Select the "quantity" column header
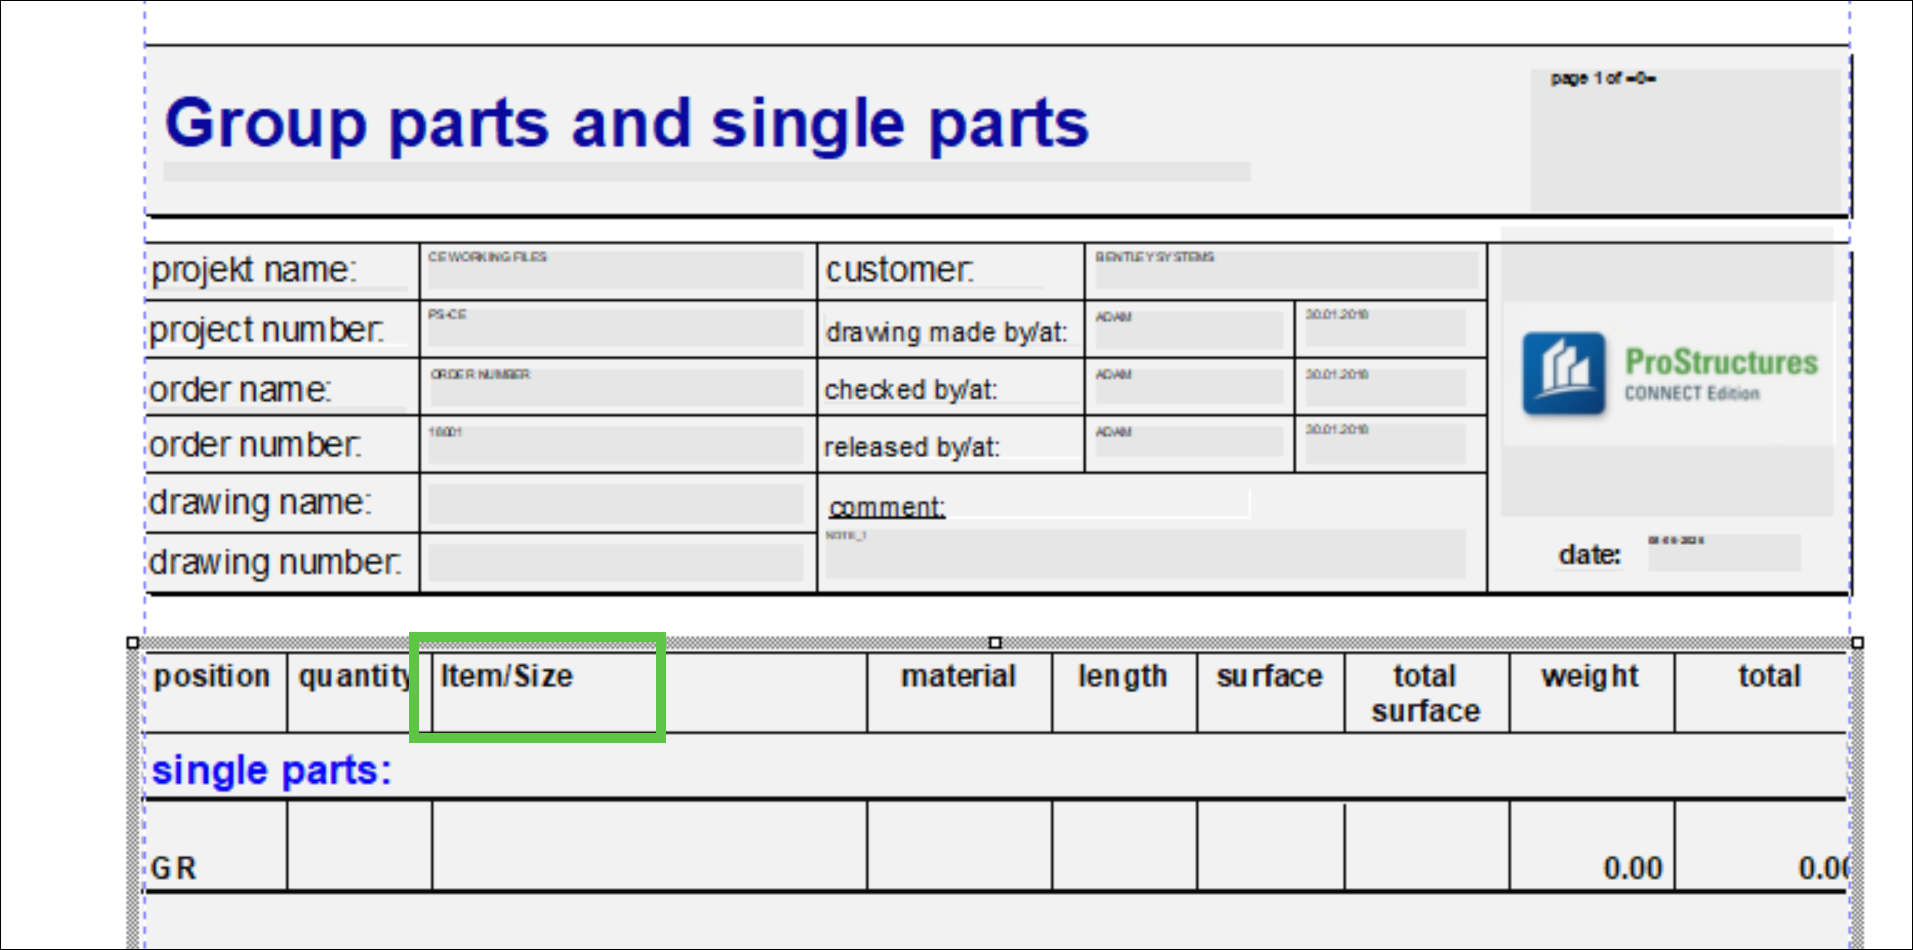 click(x=355, y=677)
